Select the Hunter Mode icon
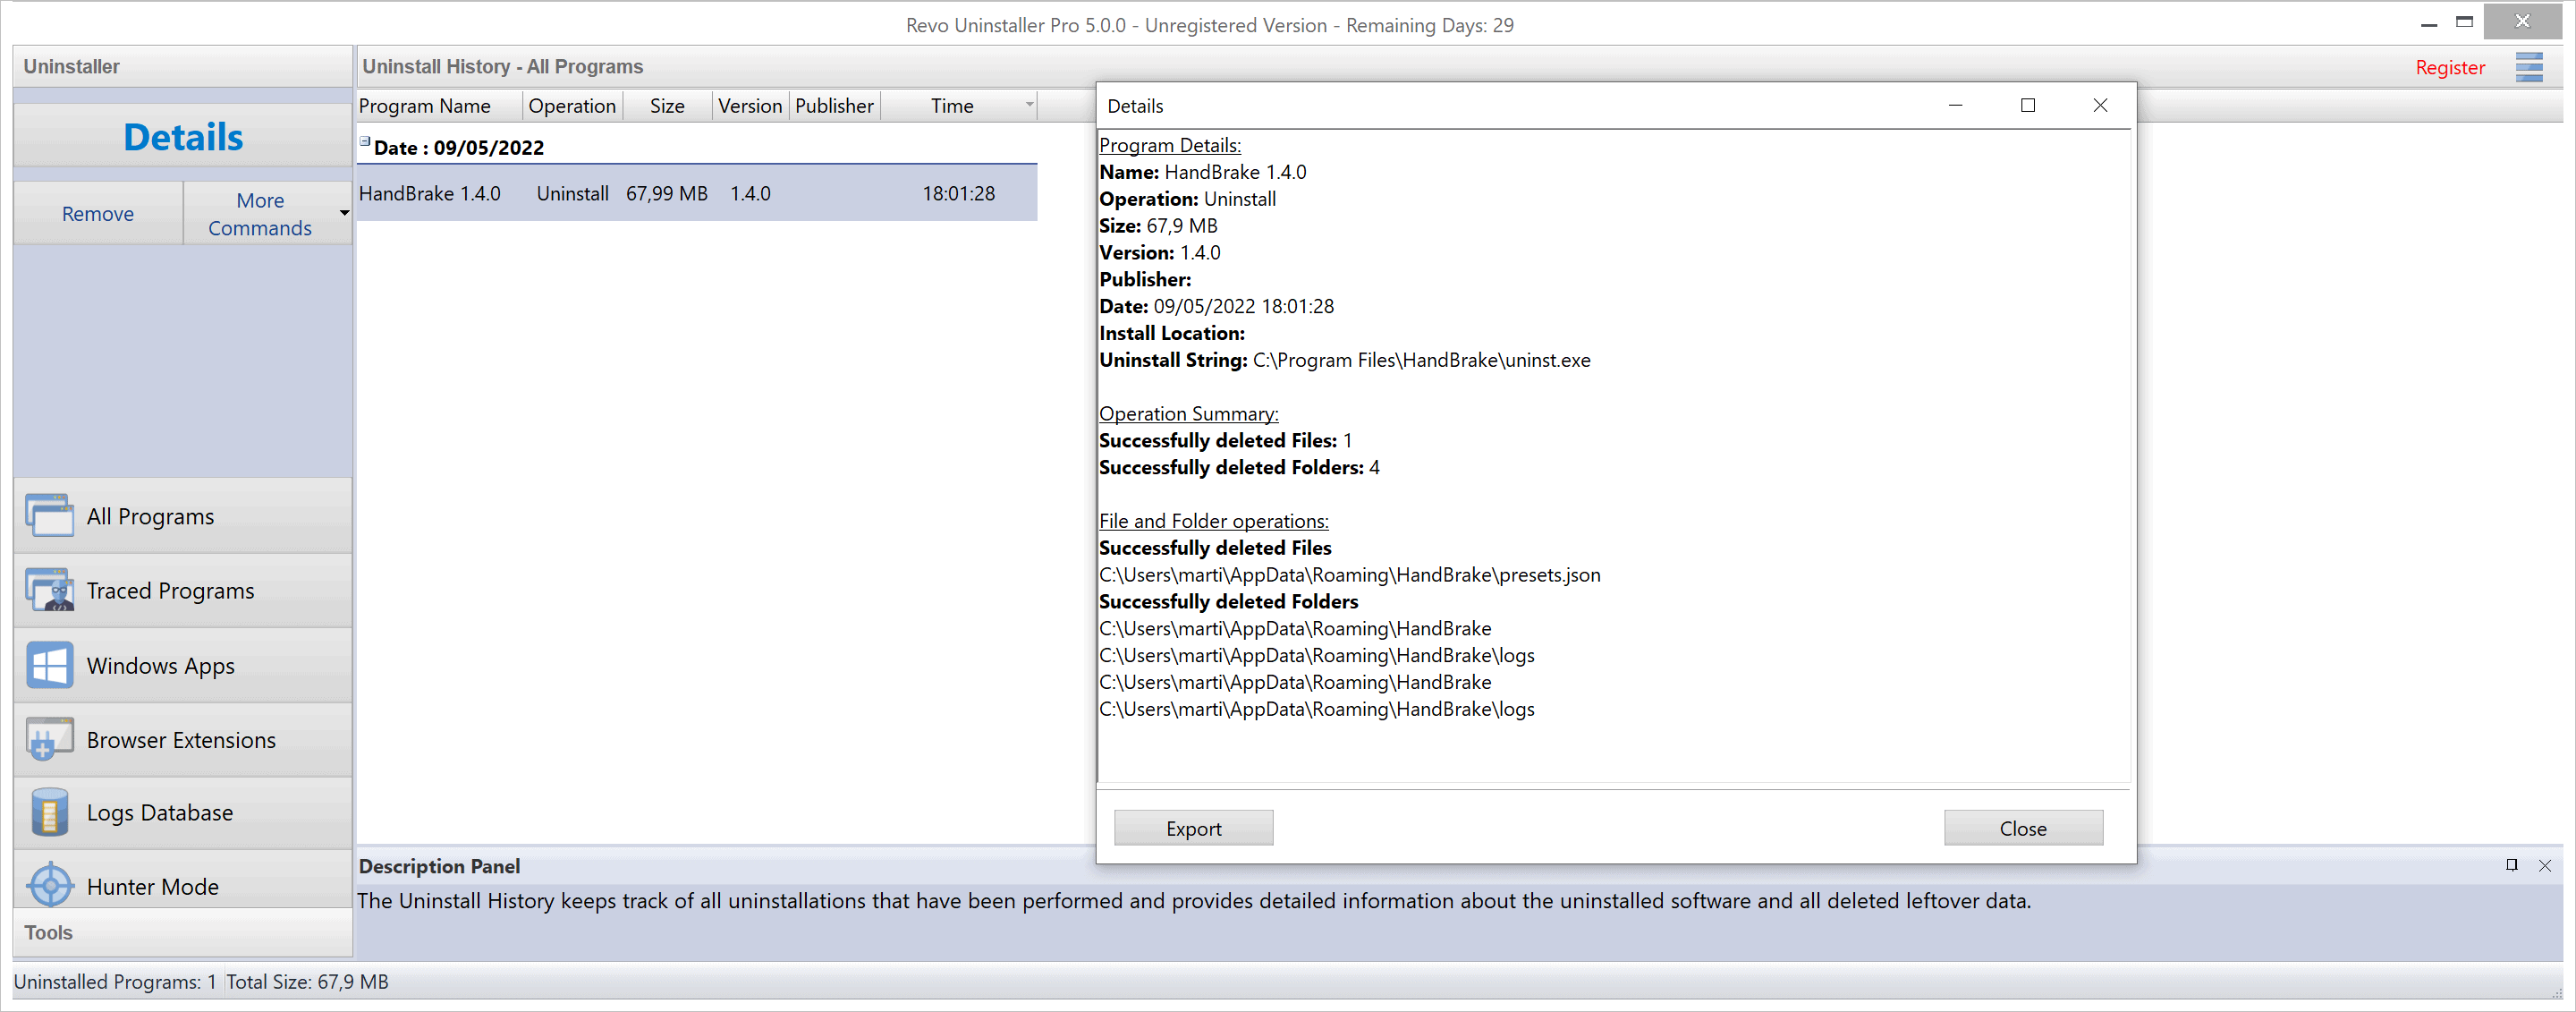This screenshot has height=1012, width=2576. point(49,886)
